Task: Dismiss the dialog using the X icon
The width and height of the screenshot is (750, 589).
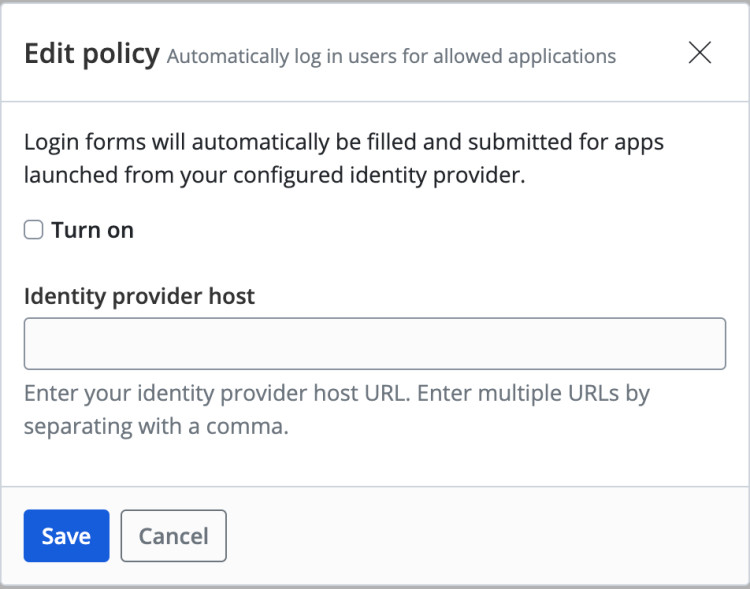Action: [700, 53]
